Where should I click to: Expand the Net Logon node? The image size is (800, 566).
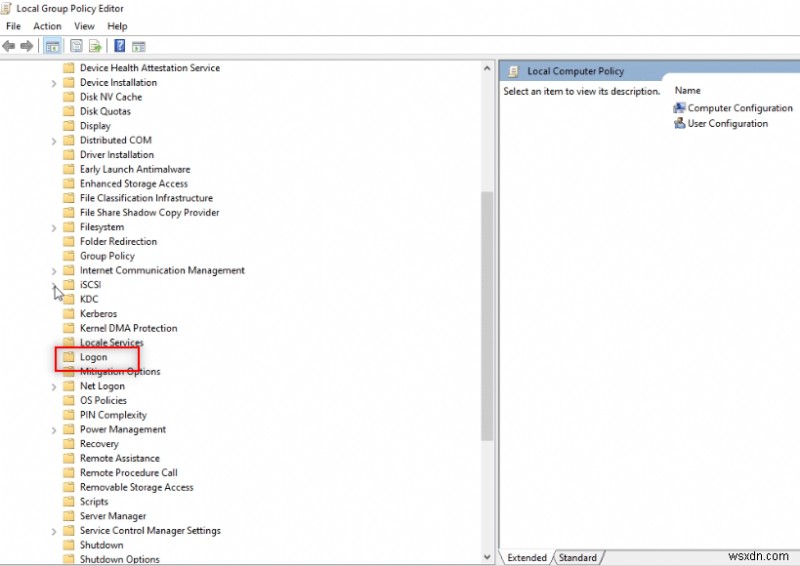(54, 386)
